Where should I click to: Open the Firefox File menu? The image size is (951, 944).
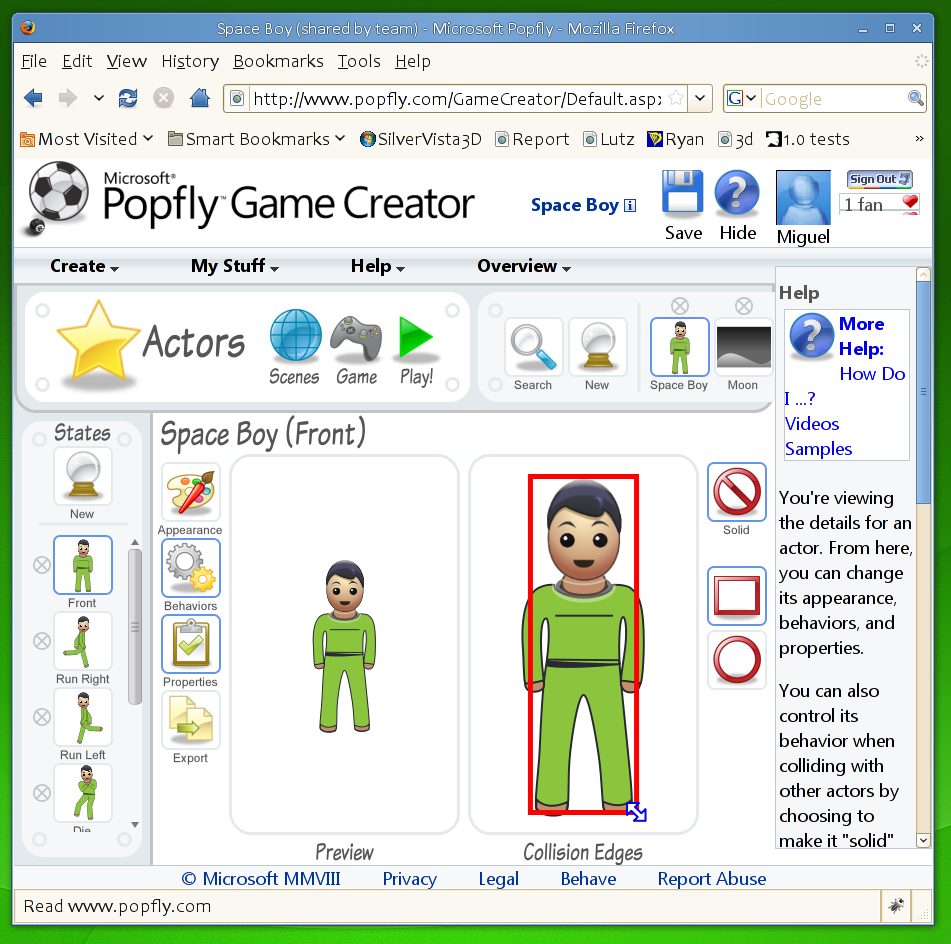pos(34,61)
